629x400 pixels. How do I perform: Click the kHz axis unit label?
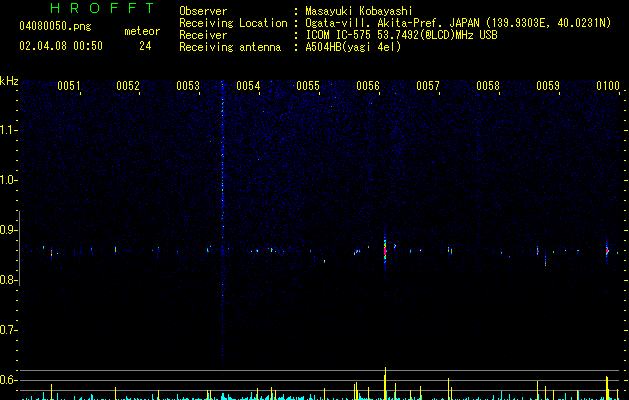click(9, 81)
